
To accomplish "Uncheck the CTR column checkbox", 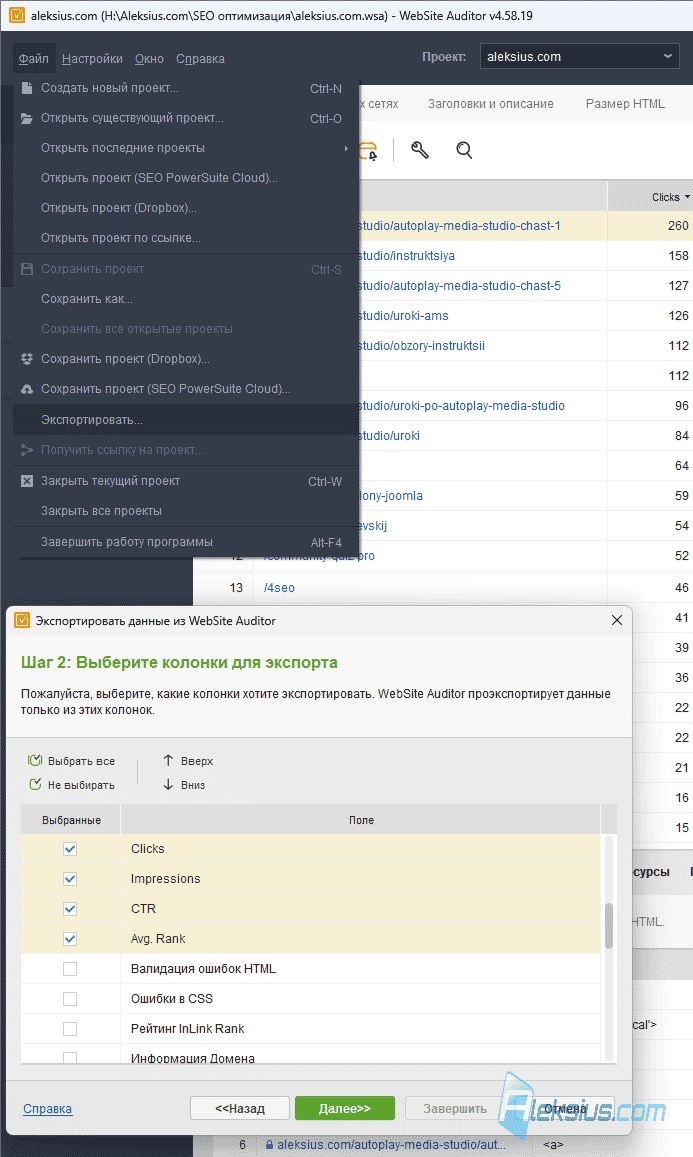I will point(70,908).
